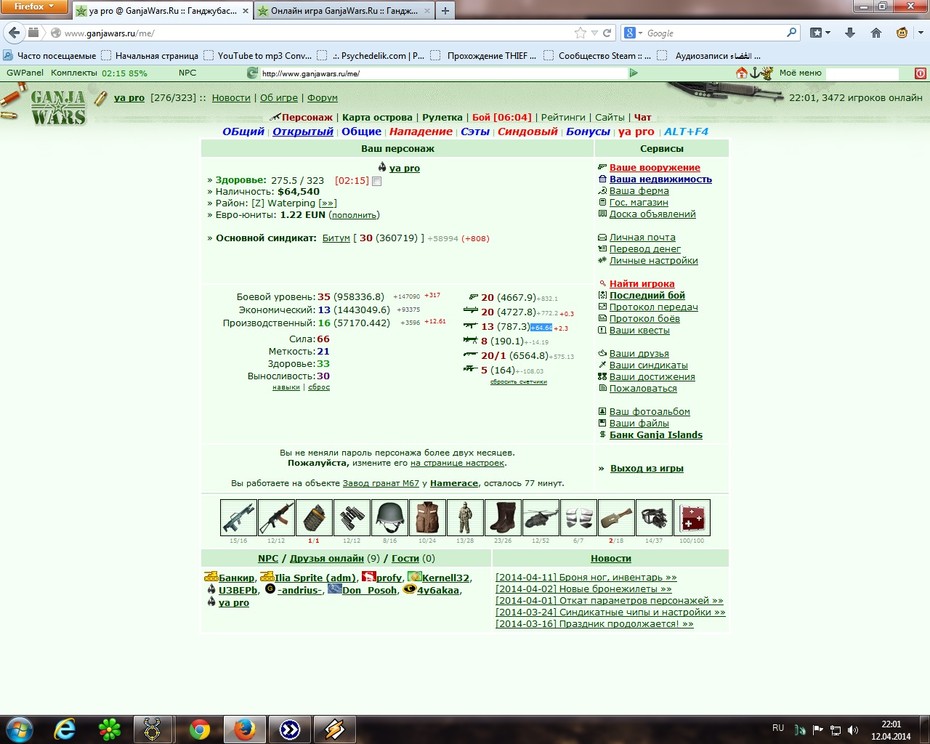
Task: Open Ваше вооружение link
Action: pyautogui.click(x=655, y=167)
